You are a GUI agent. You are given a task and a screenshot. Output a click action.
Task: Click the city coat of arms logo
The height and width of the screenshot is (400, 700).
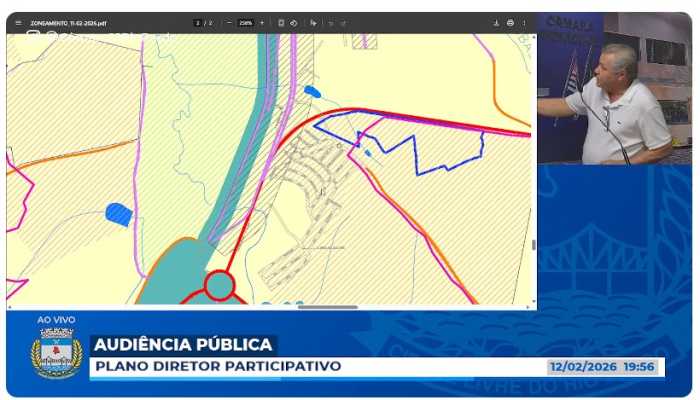point(57,353)
